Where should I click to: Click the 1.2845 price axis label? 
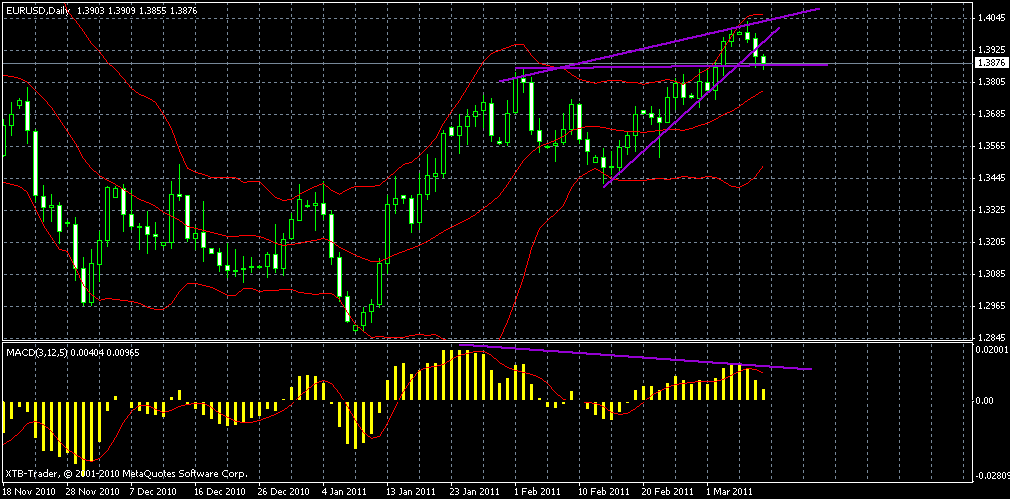pyautogui.click(x=991, y=337)
